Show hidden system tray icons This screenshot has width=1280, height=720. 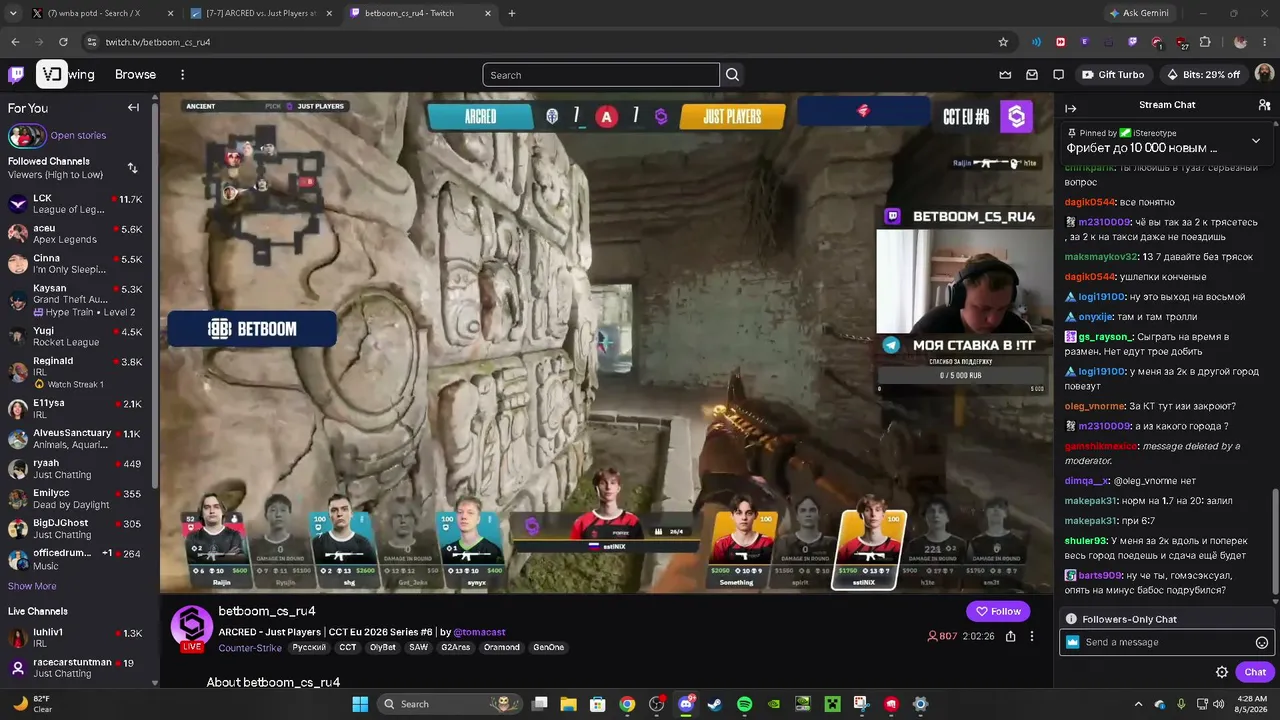(x=1139, y=704)
